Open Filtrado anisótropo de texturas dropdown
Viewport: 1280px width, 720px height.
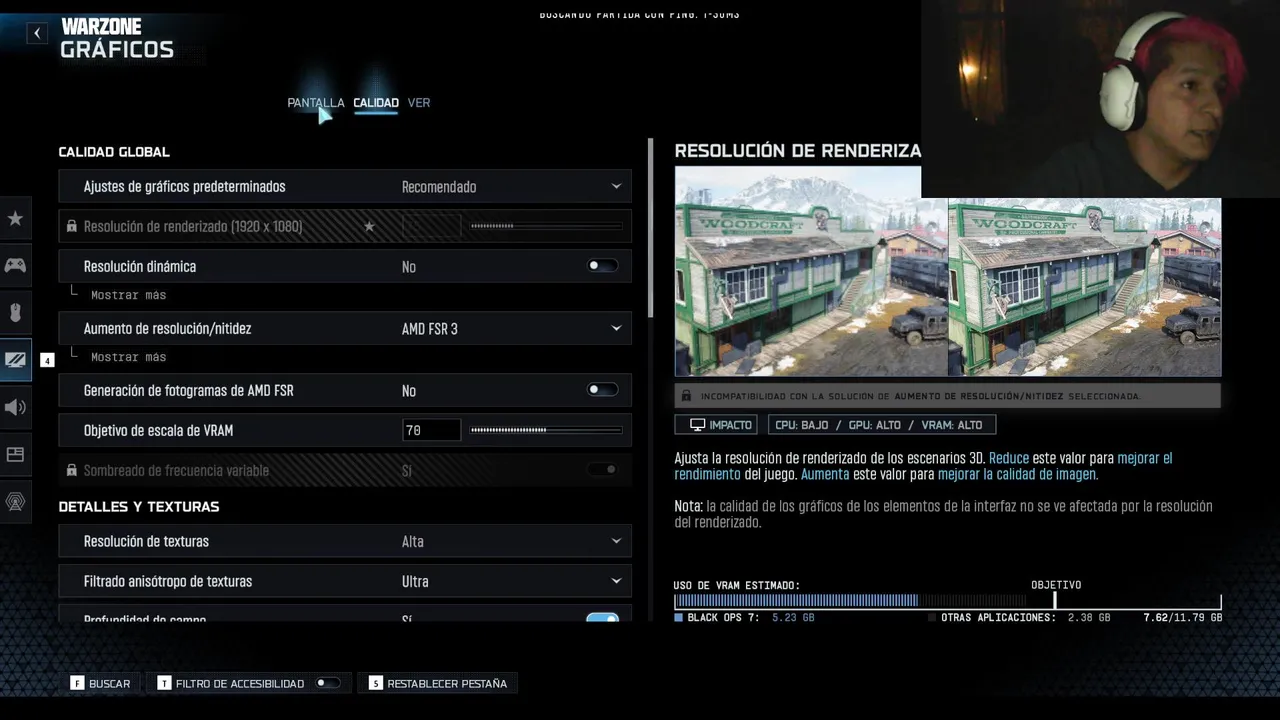(345, 581)
